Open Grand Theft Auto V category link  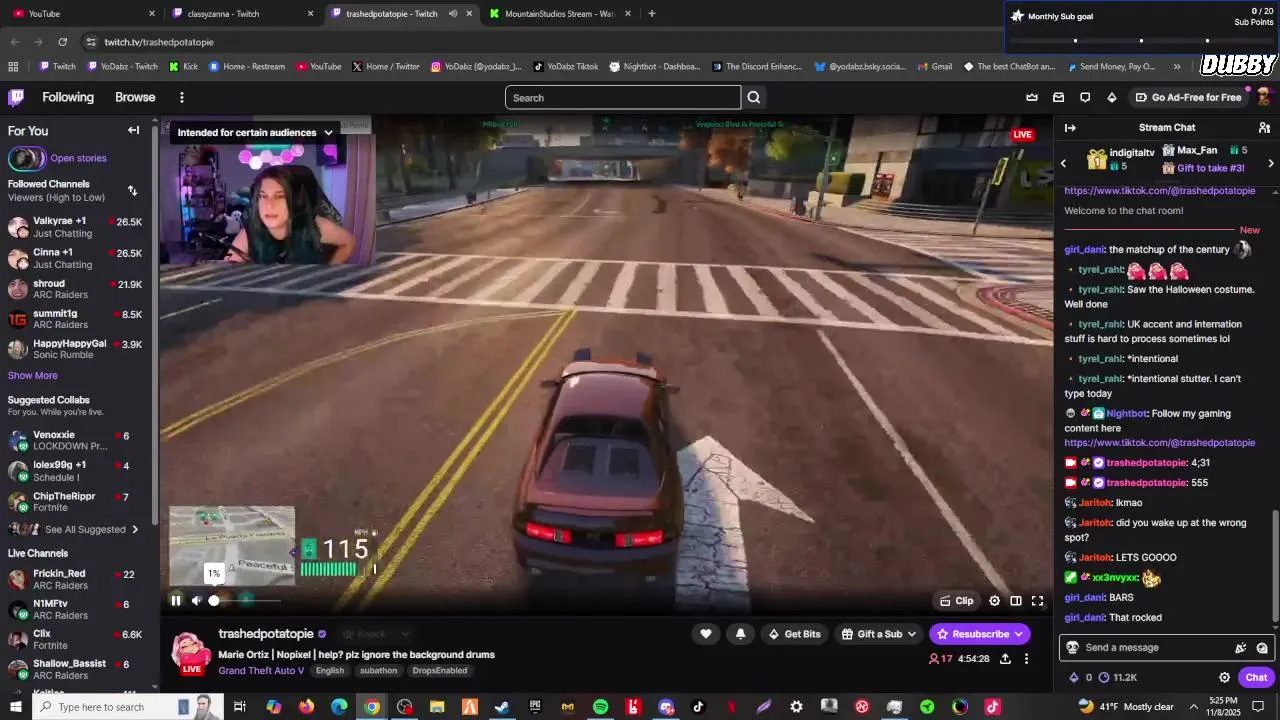(261, 671)
